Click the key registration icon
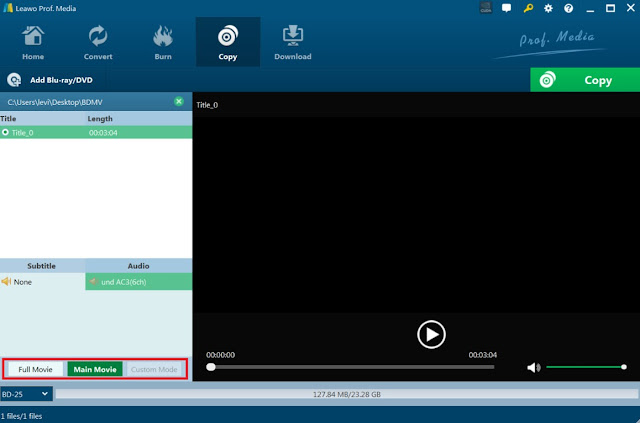Screen dimensions: 640x423 click(528, 8)
